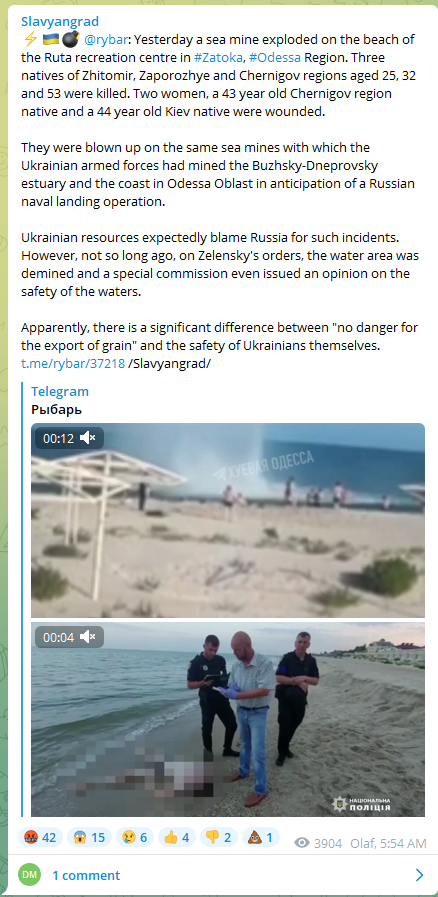Open the t.me/rybar/37218 link
Image resolution: width=438 pixels, height=897 pixels.
pos(73,363)
